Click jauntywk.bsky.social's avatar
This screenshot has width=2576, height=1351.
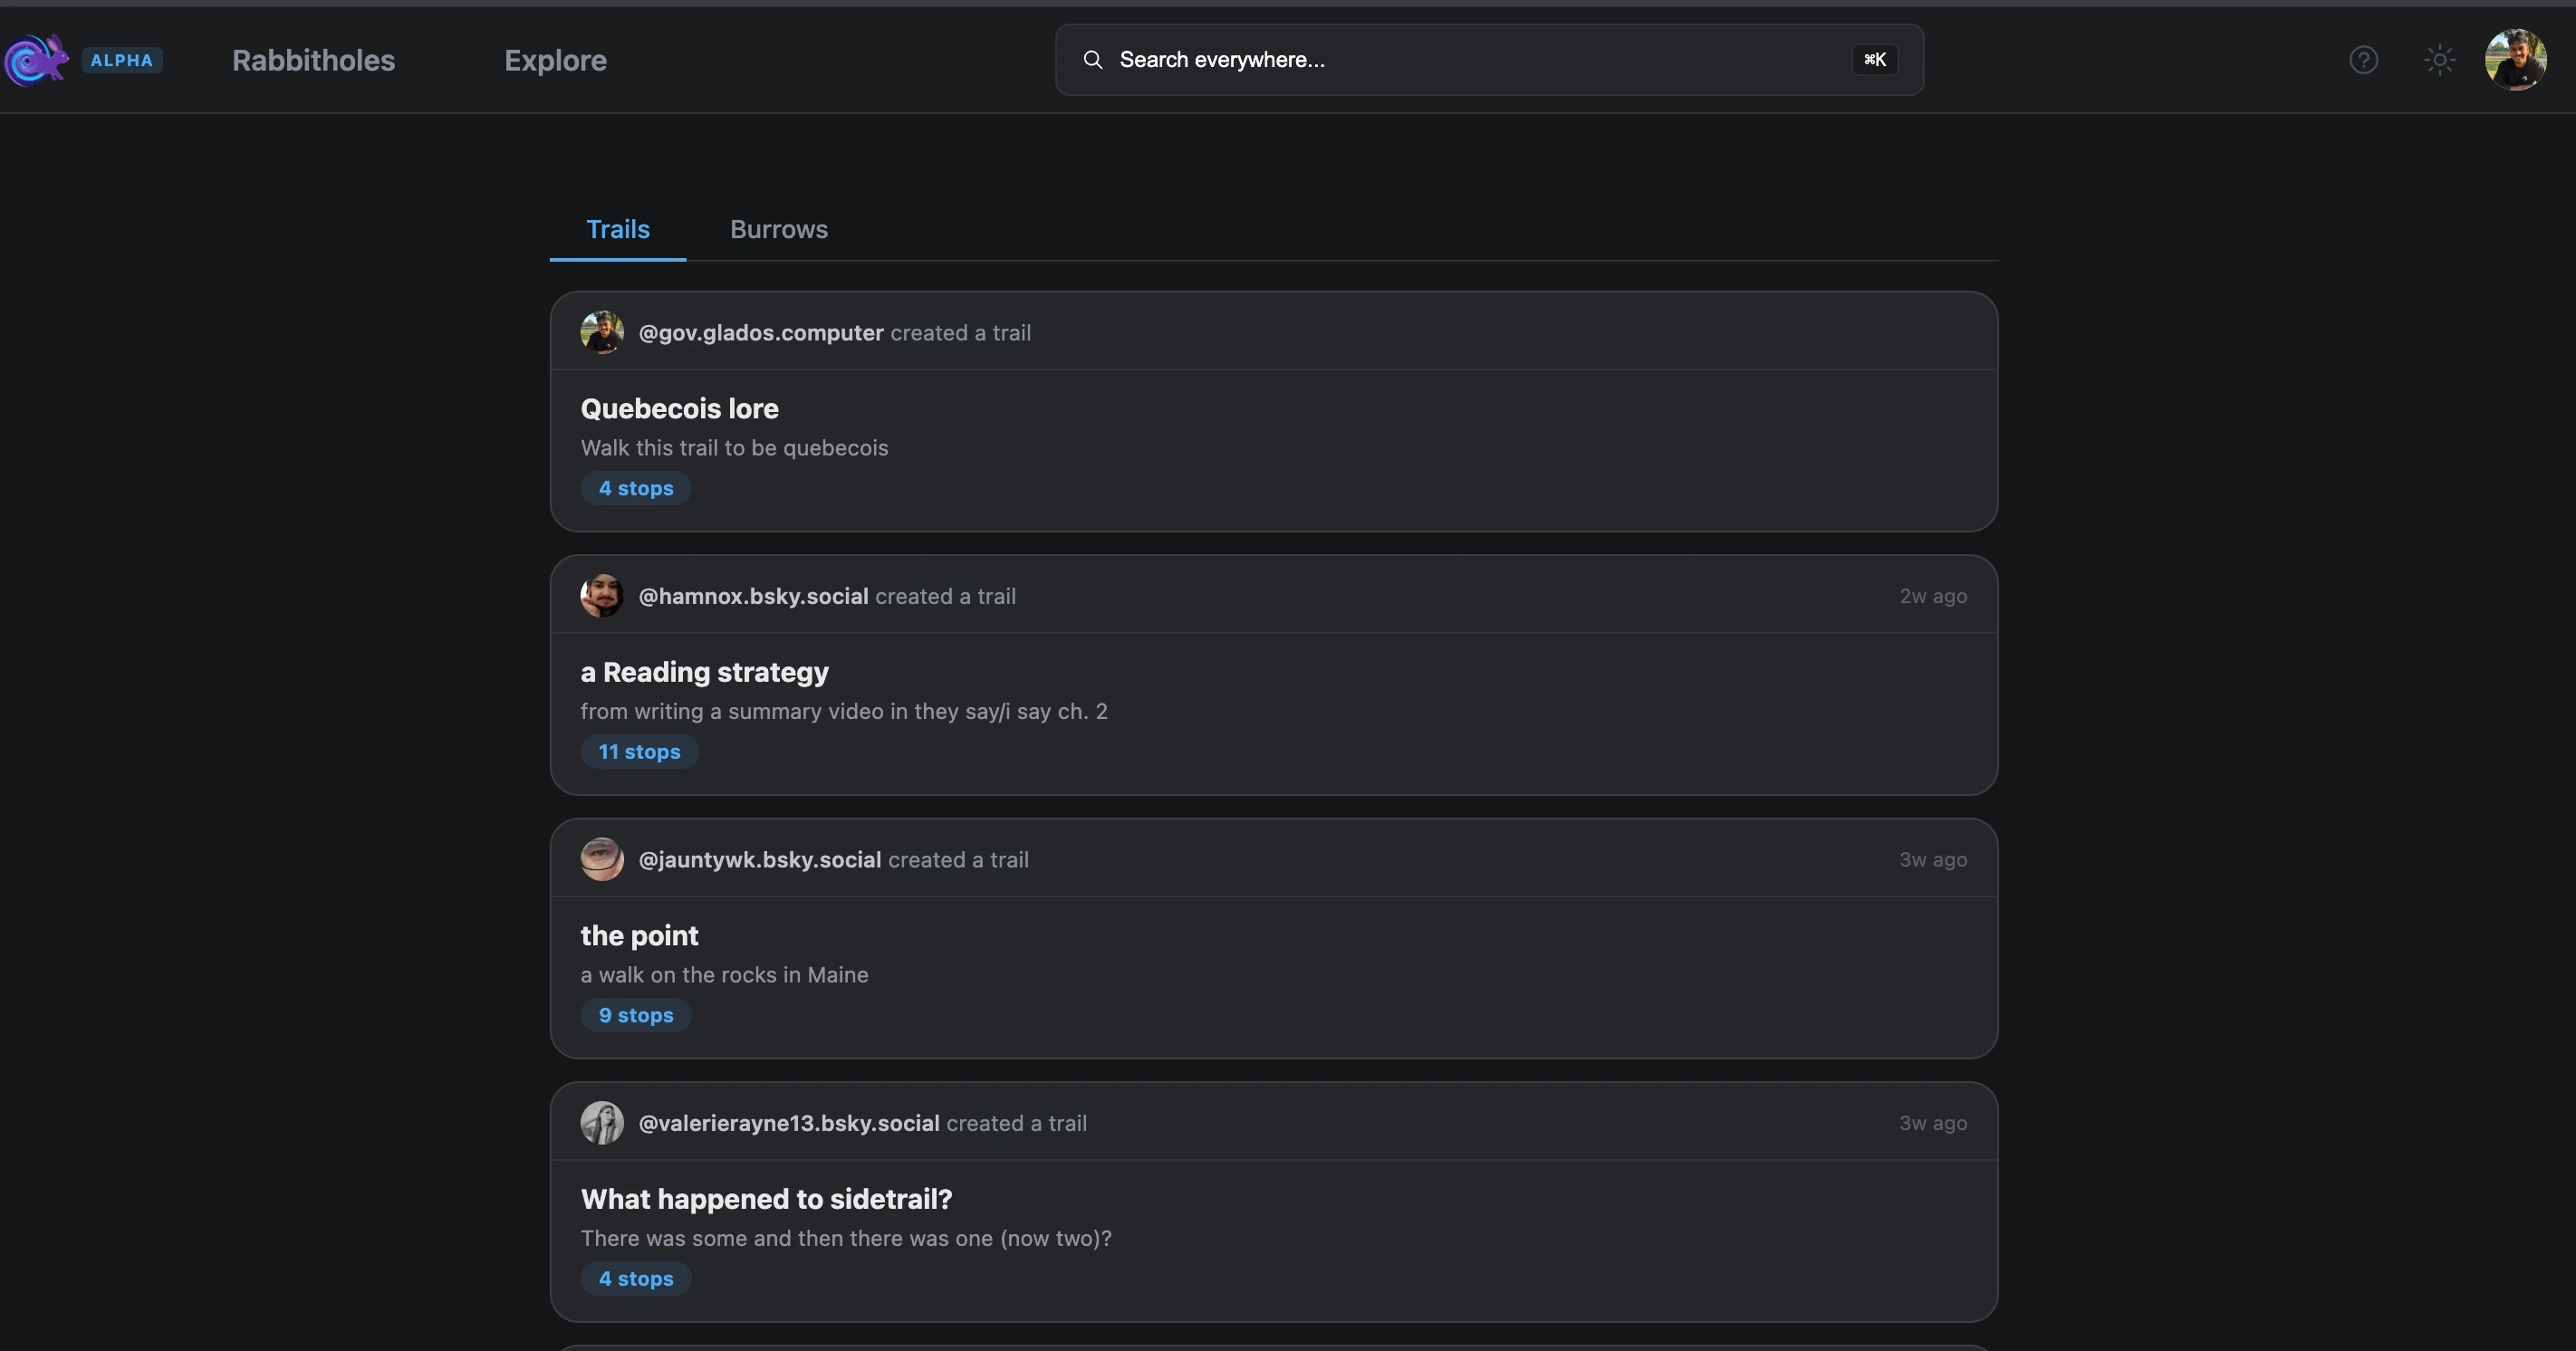[602, 859]
